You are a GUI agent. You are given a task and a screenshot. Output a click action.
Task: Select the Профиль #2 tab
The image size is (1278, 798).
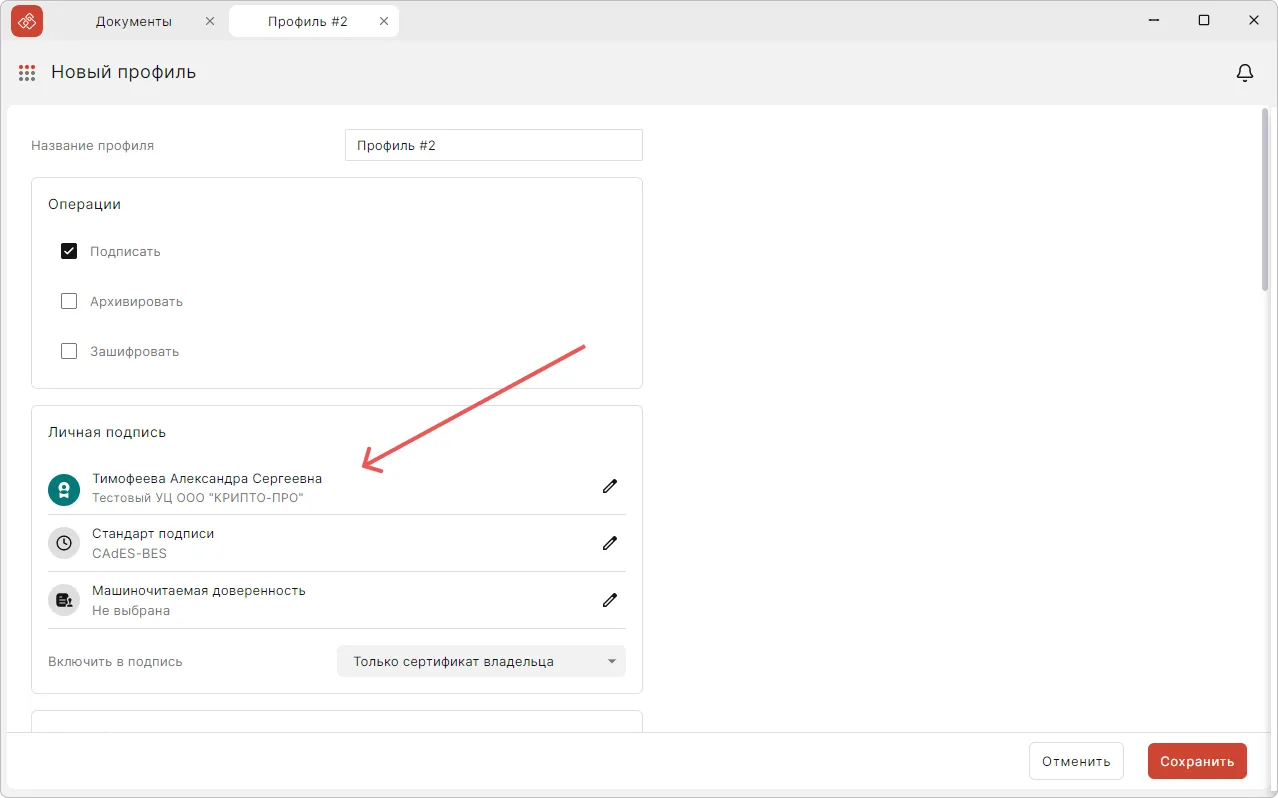tap(308, 21)
